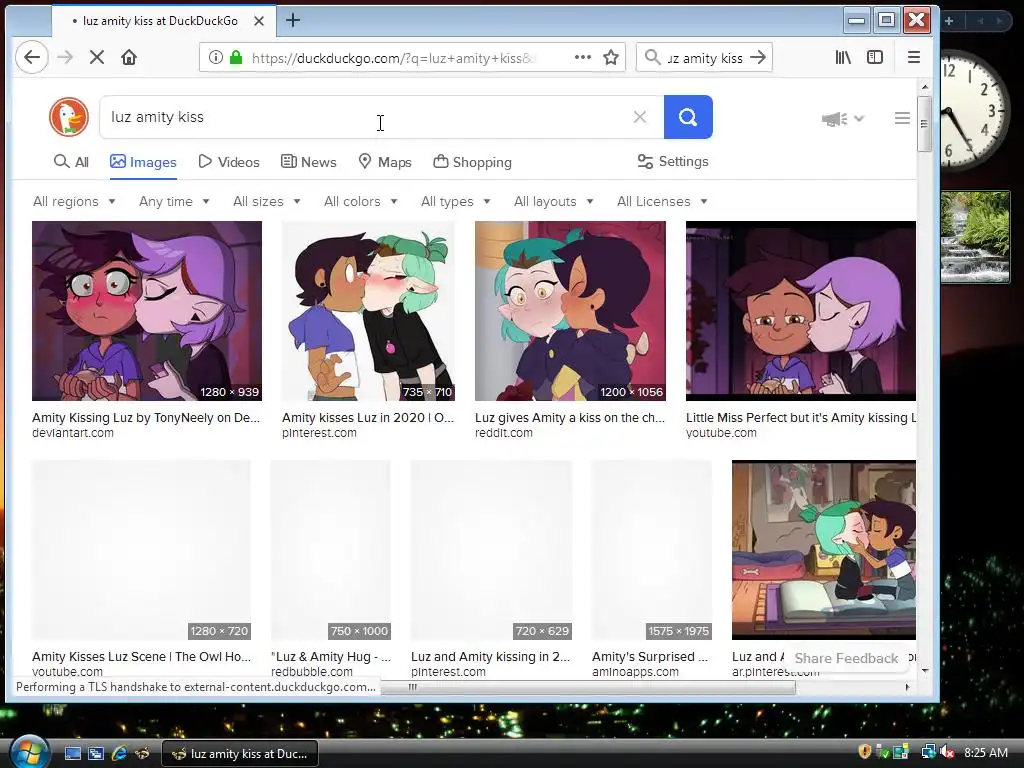Run search with the blue magnifier button
1024x768 pixels.
(x=688, y=117)
